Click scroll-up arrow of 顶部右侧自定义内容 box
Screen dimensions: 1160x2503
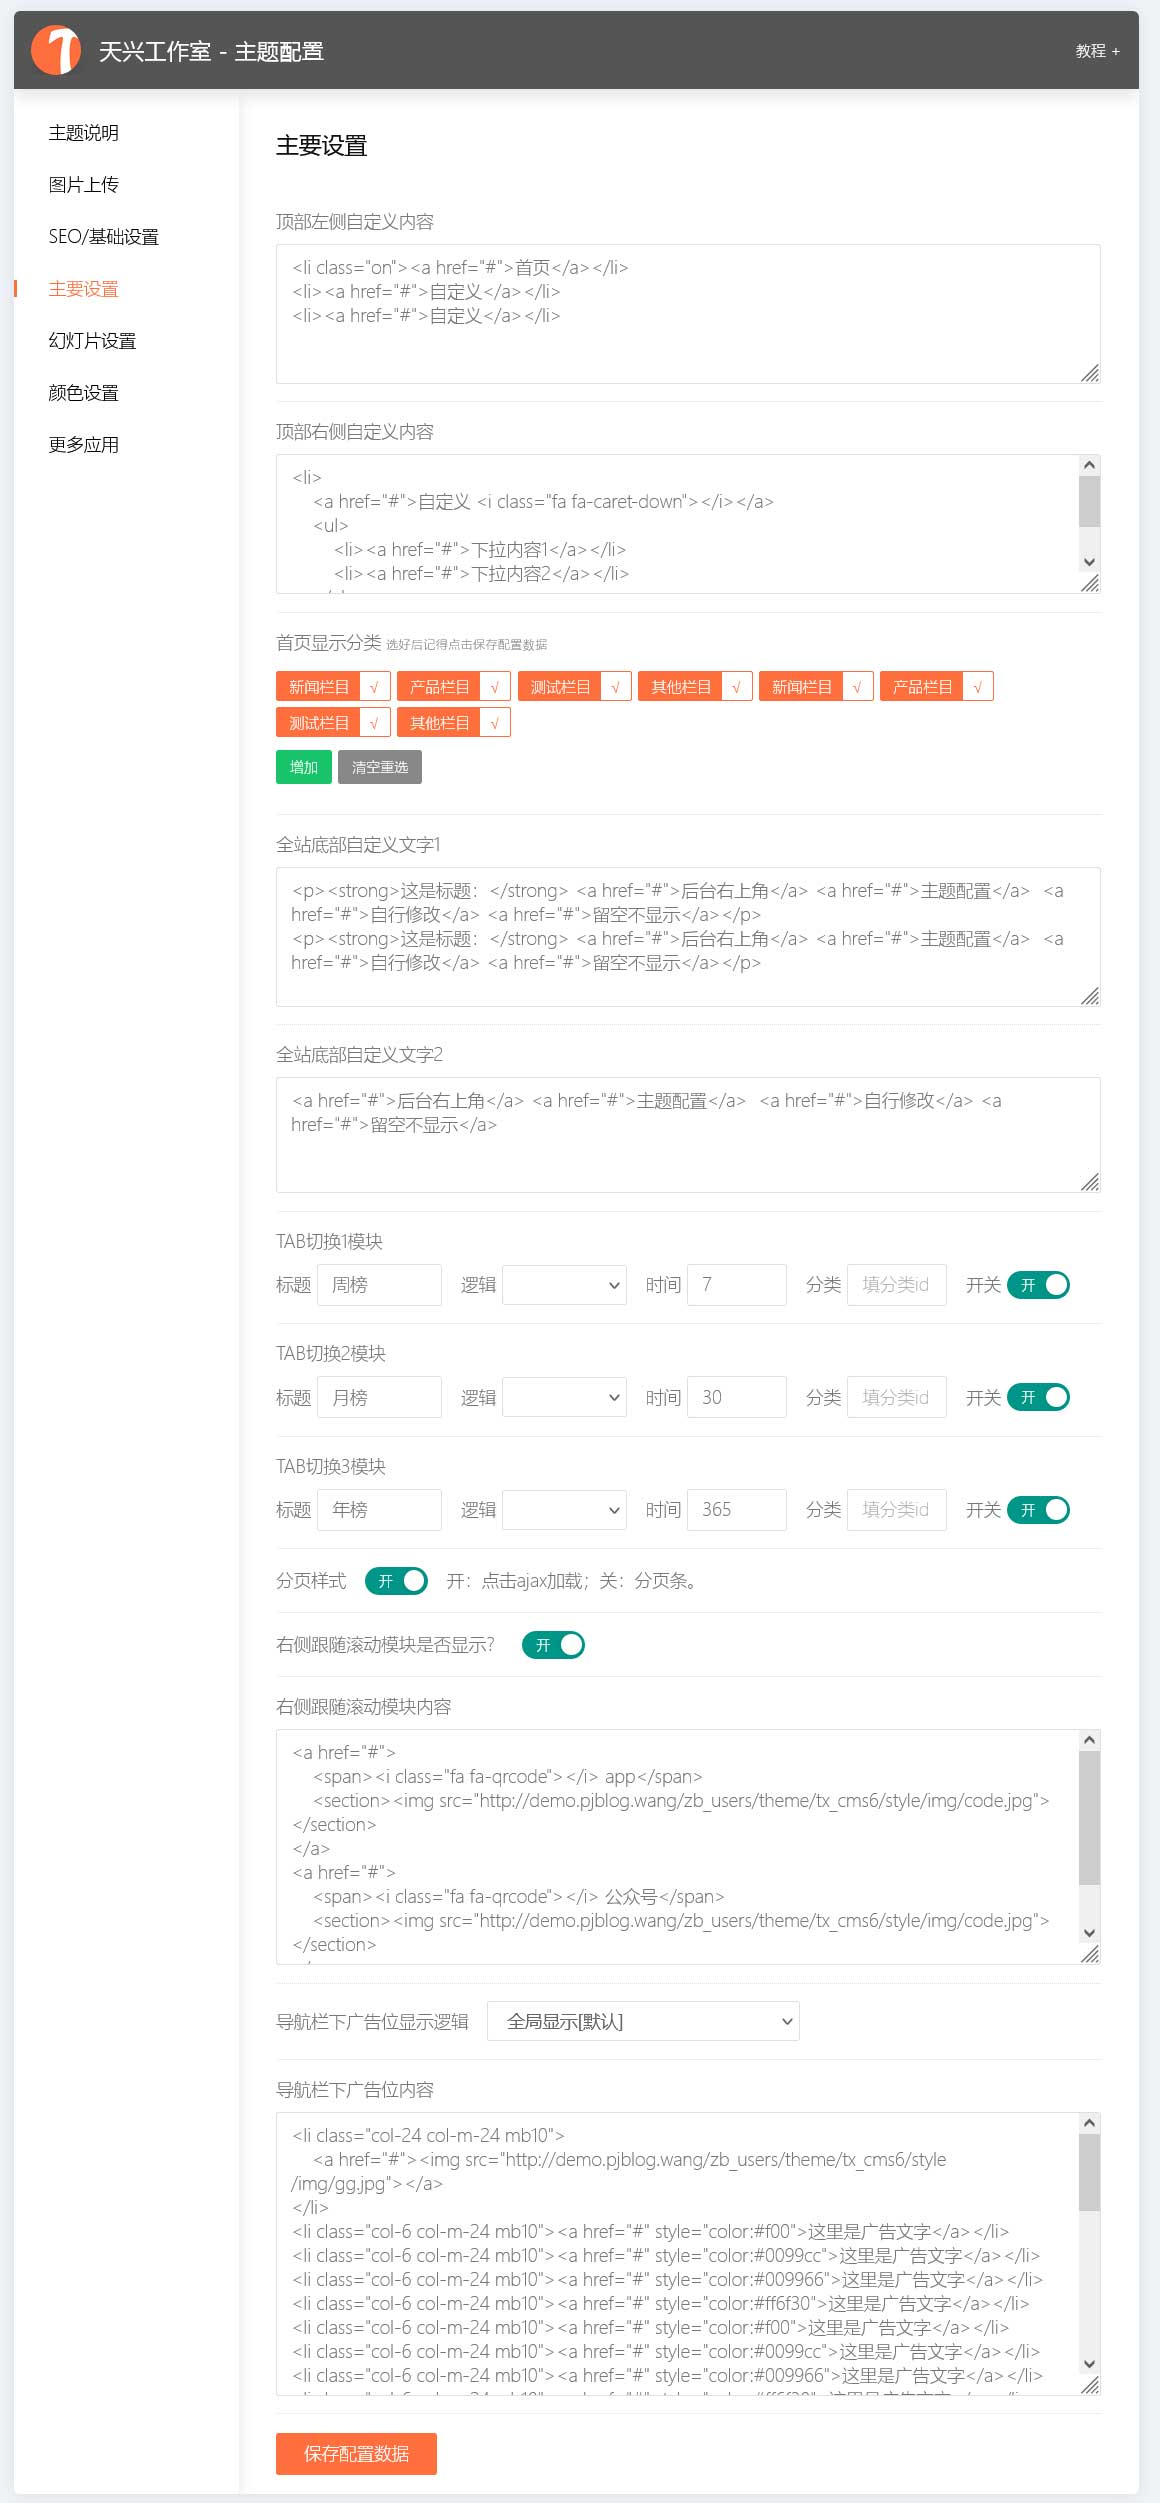[1090, 465]
